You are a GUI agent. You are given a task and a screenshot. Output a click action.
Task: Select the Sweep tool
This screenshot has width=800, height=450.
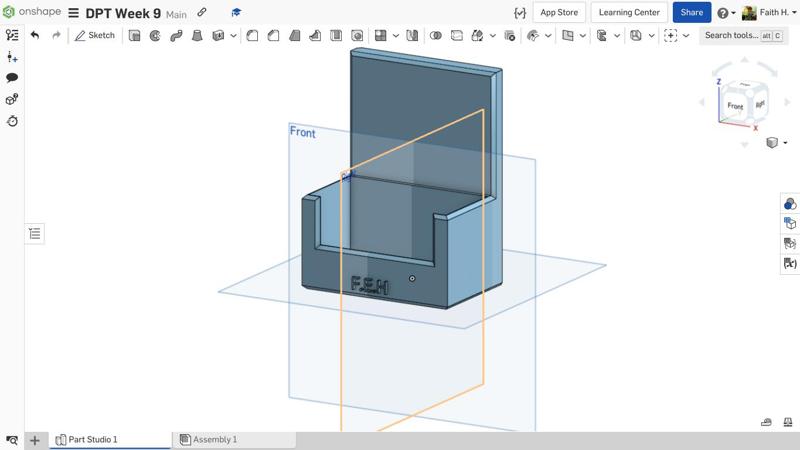[x=176, y=35]
